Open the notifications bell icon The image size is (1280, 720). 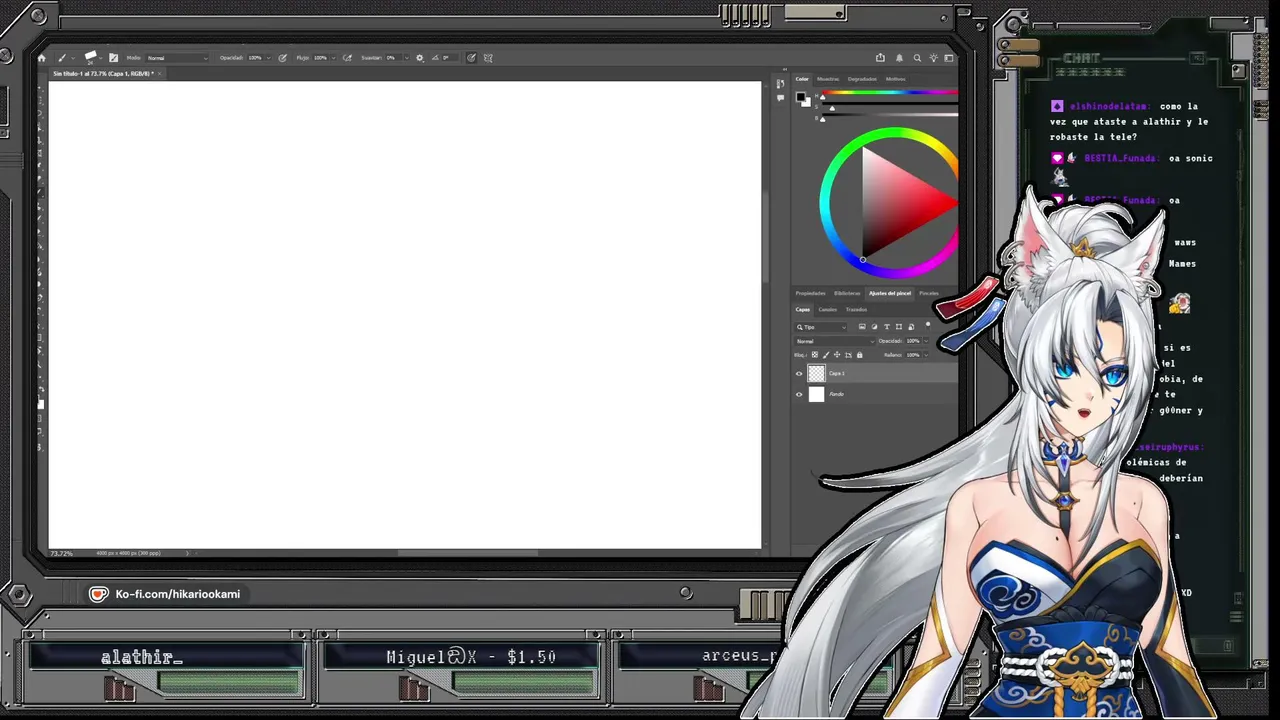click(x=899, y=58)
